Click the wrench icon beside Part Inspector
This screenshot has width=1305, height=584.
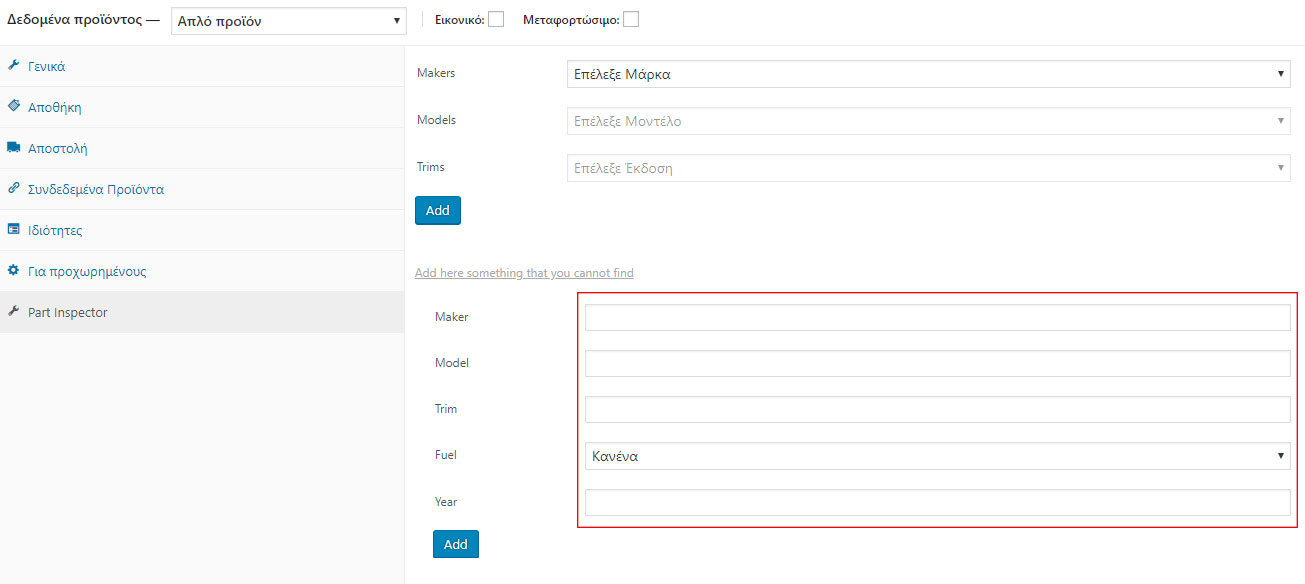pos(13,312)
